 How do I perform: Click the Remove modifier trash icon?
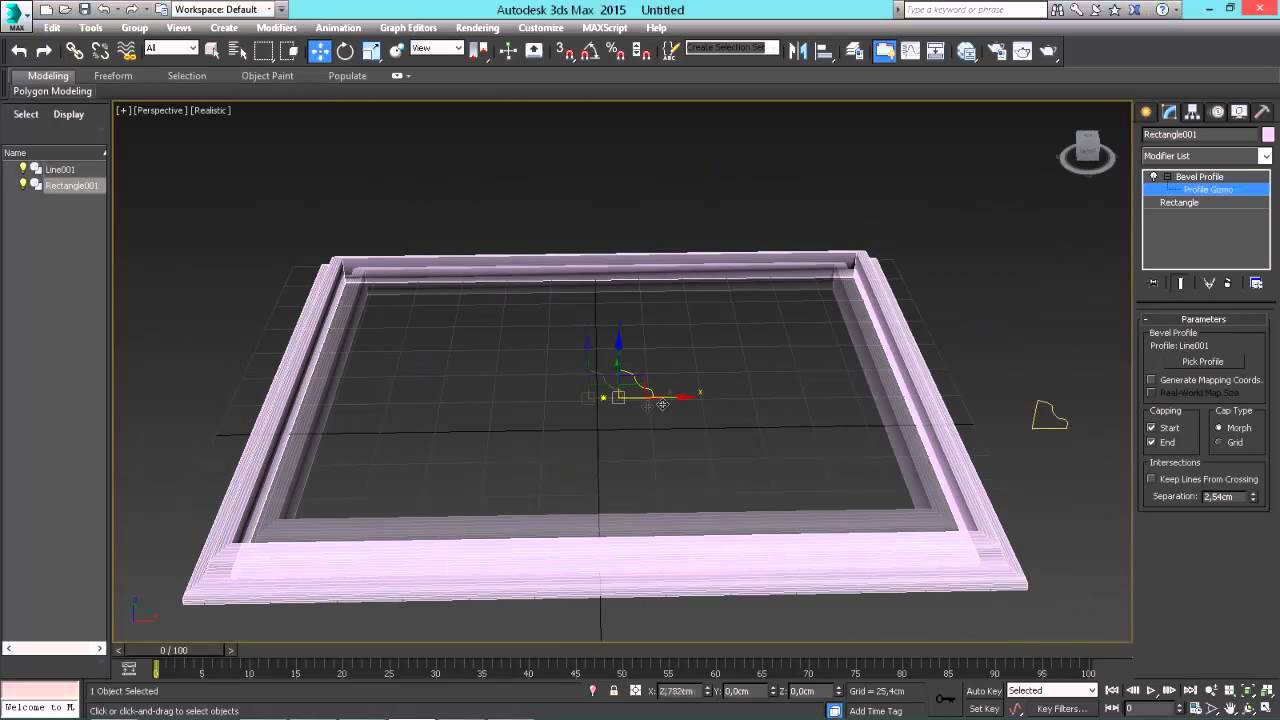[1228, 283]
